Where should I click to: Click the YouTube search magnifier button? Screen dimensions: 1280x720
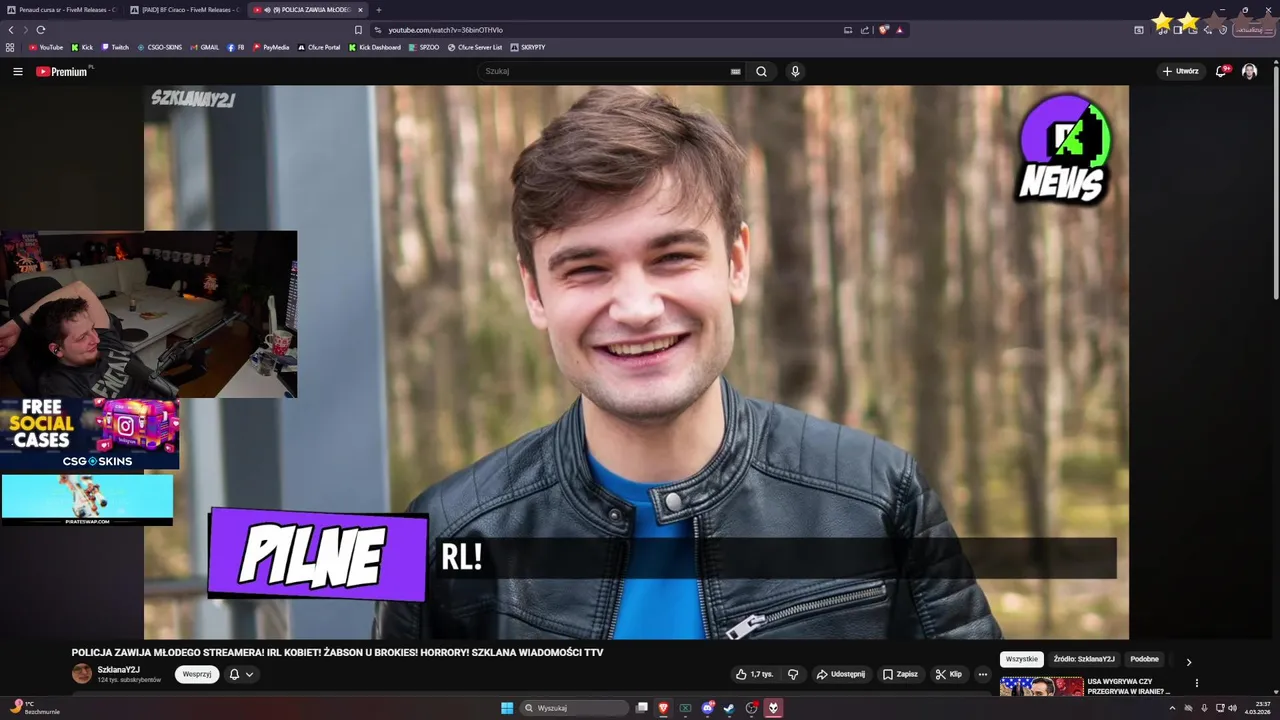tap(761, 71)
